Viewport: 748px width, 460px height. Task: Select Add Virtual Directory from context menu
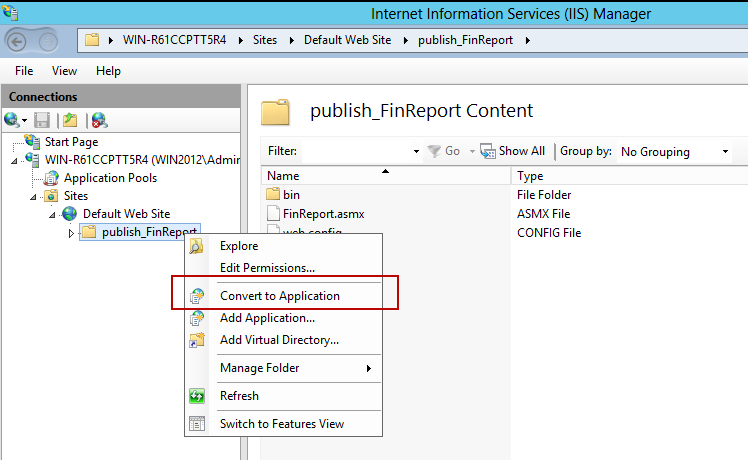(x=279, y=340)
